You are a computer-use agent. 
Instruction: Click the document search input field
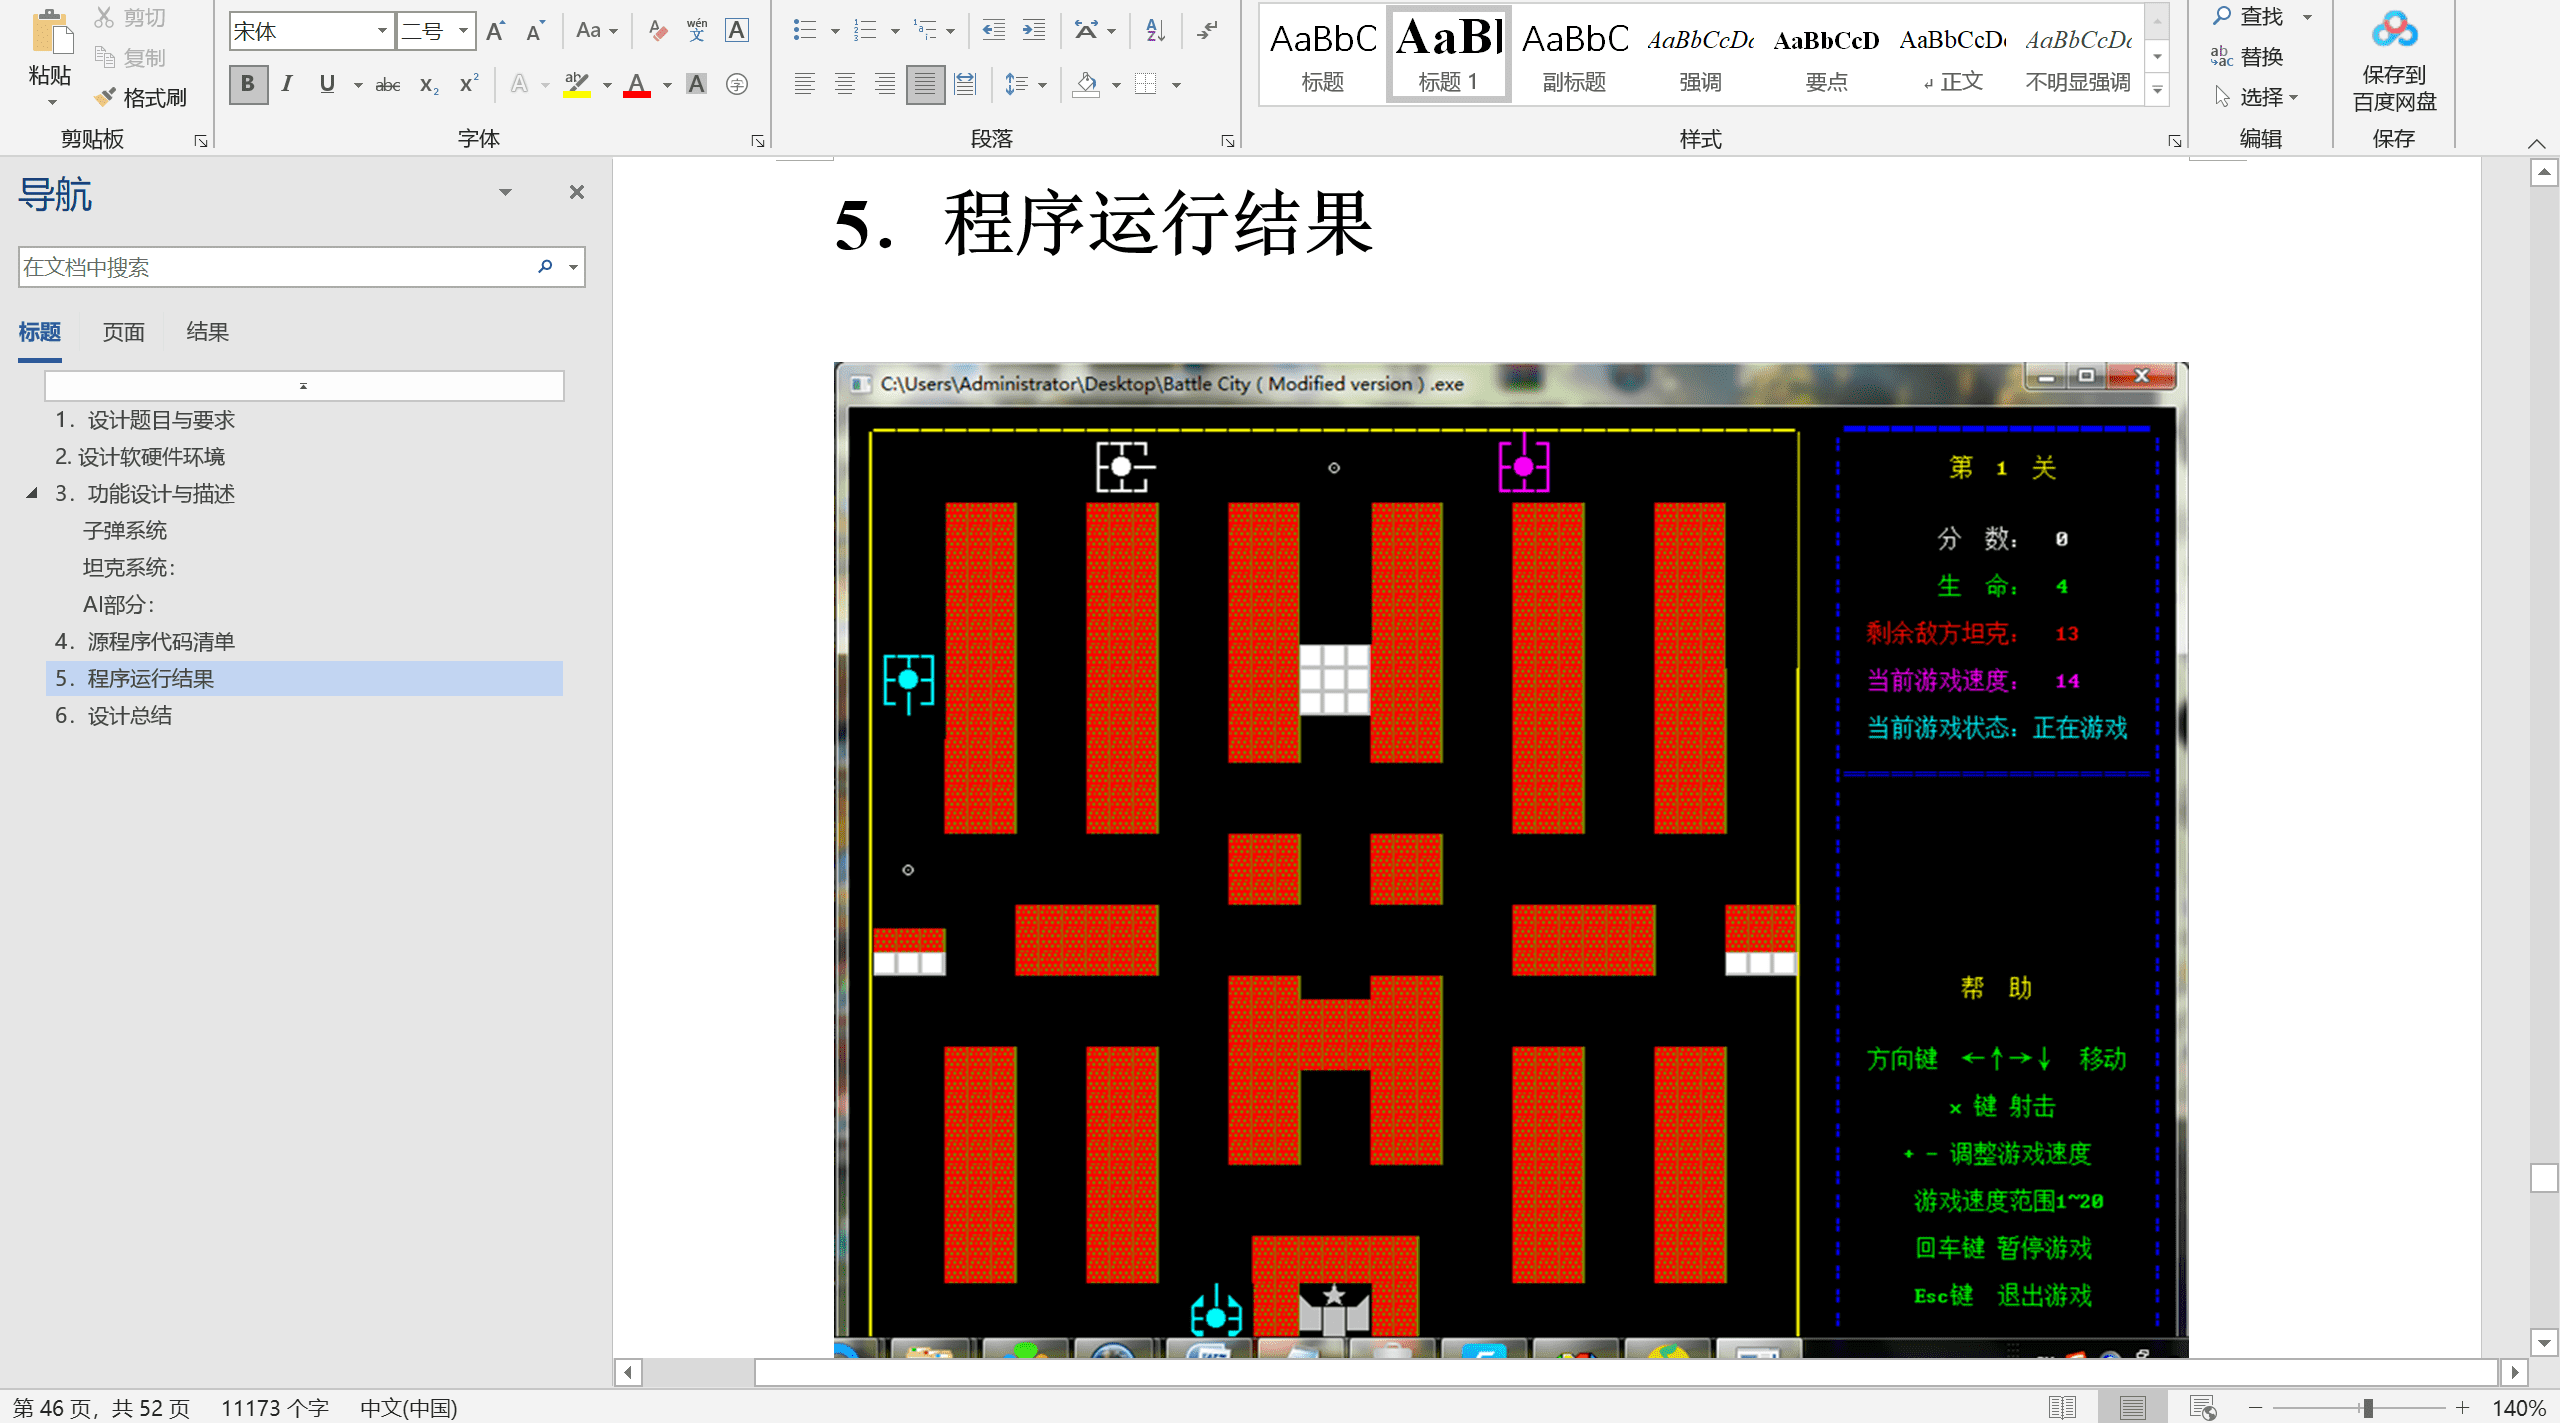coord(278,267)
